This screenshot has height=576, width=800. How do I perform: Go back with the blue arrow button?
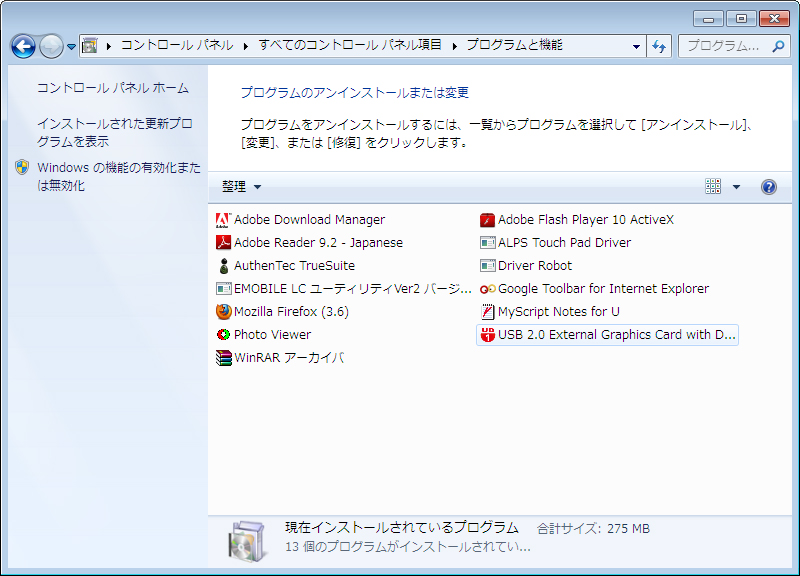coord(23,47)
